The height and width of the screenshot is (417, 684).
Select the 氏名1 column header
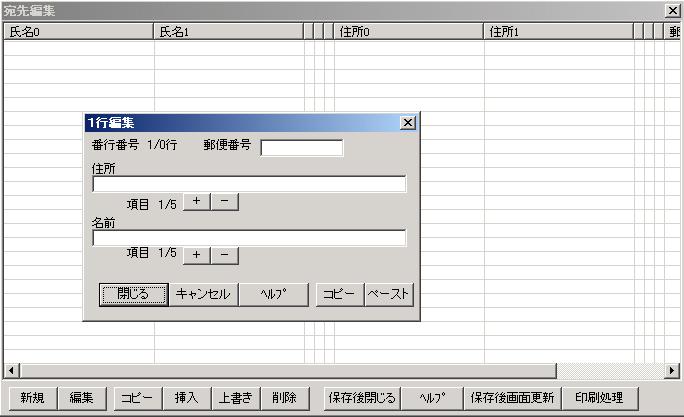[x=228, y=32]
